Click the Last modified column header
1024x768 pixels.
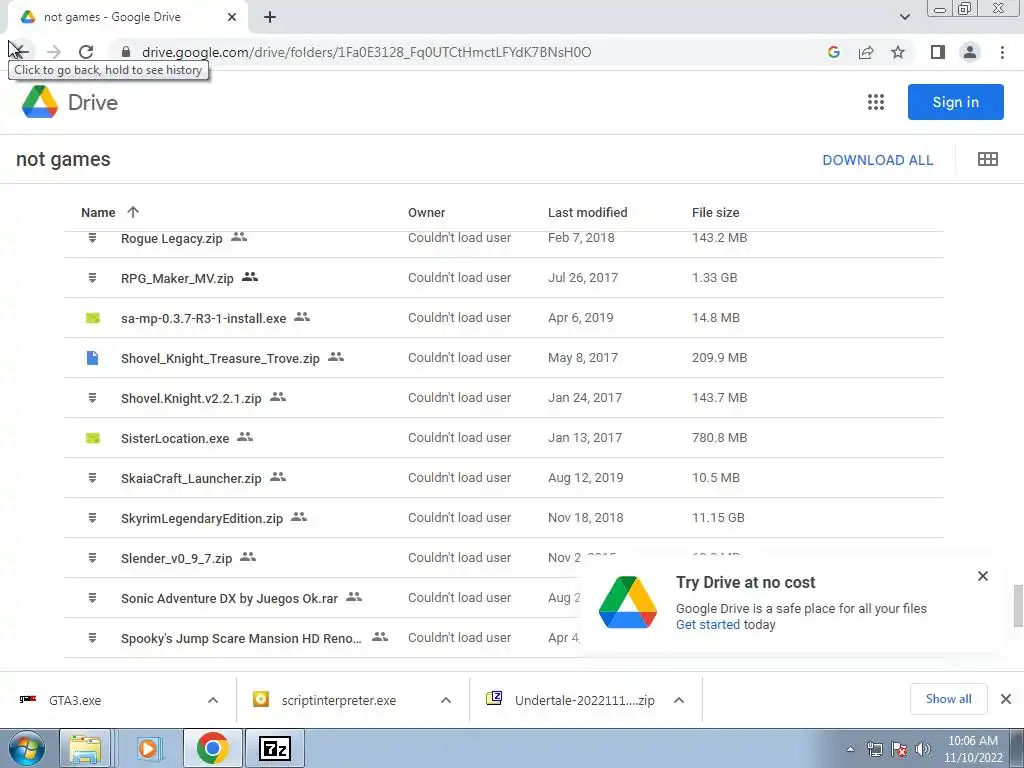click(587, 212)
